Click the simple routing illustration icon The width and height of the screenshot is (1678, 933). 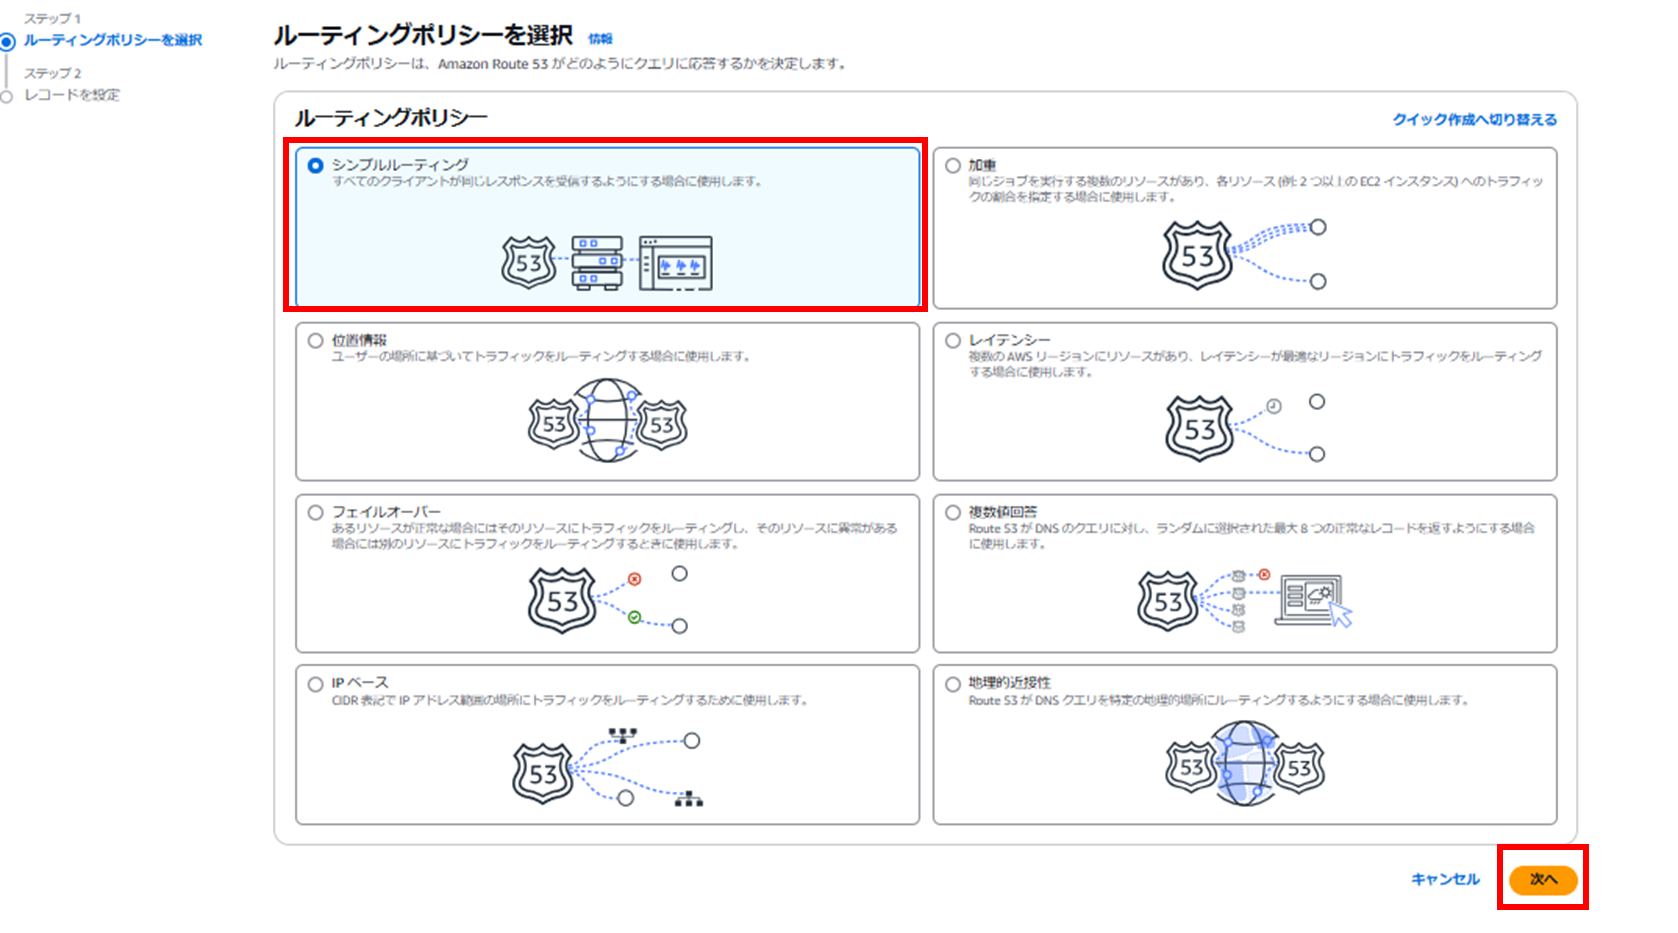point(607,263)
